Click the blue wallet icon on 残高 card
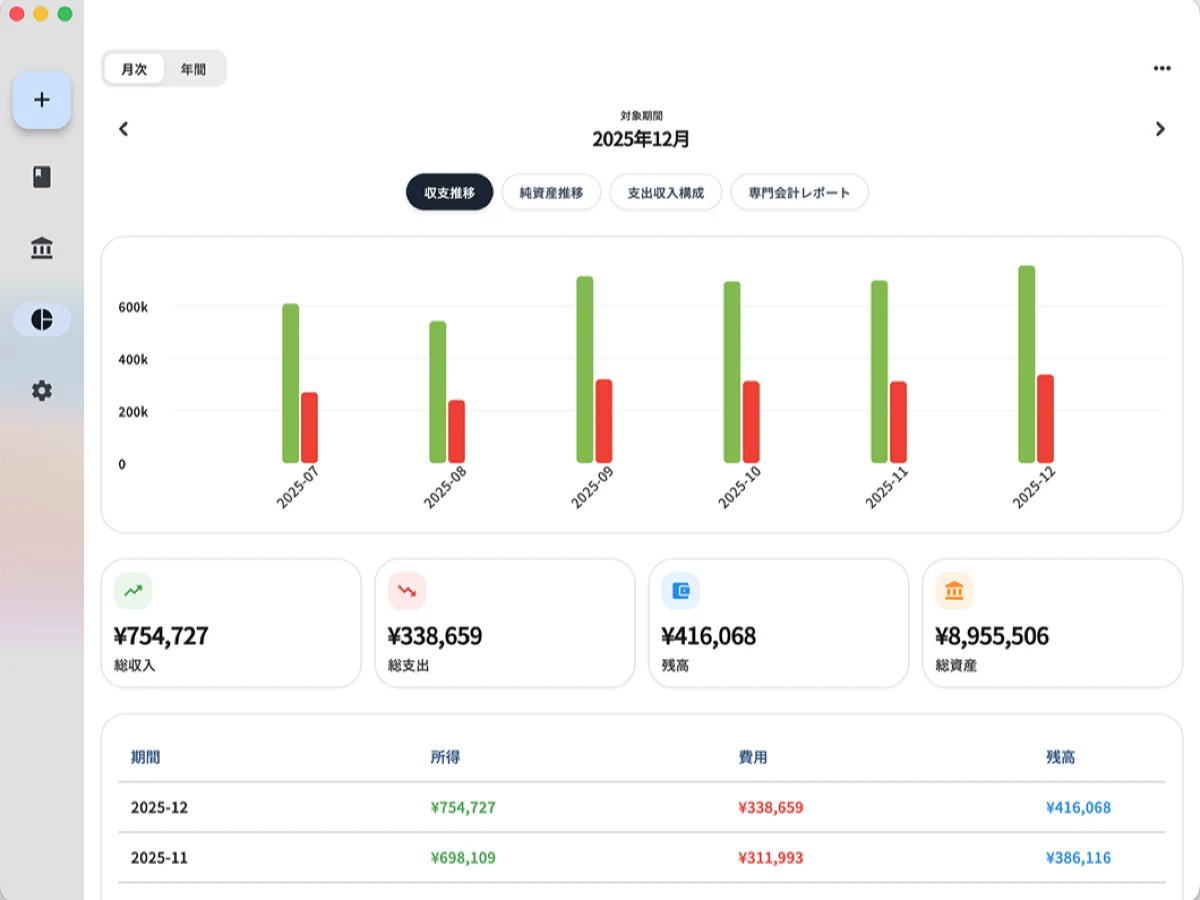This screenshot has width=1200, height=900. point(680,591)
